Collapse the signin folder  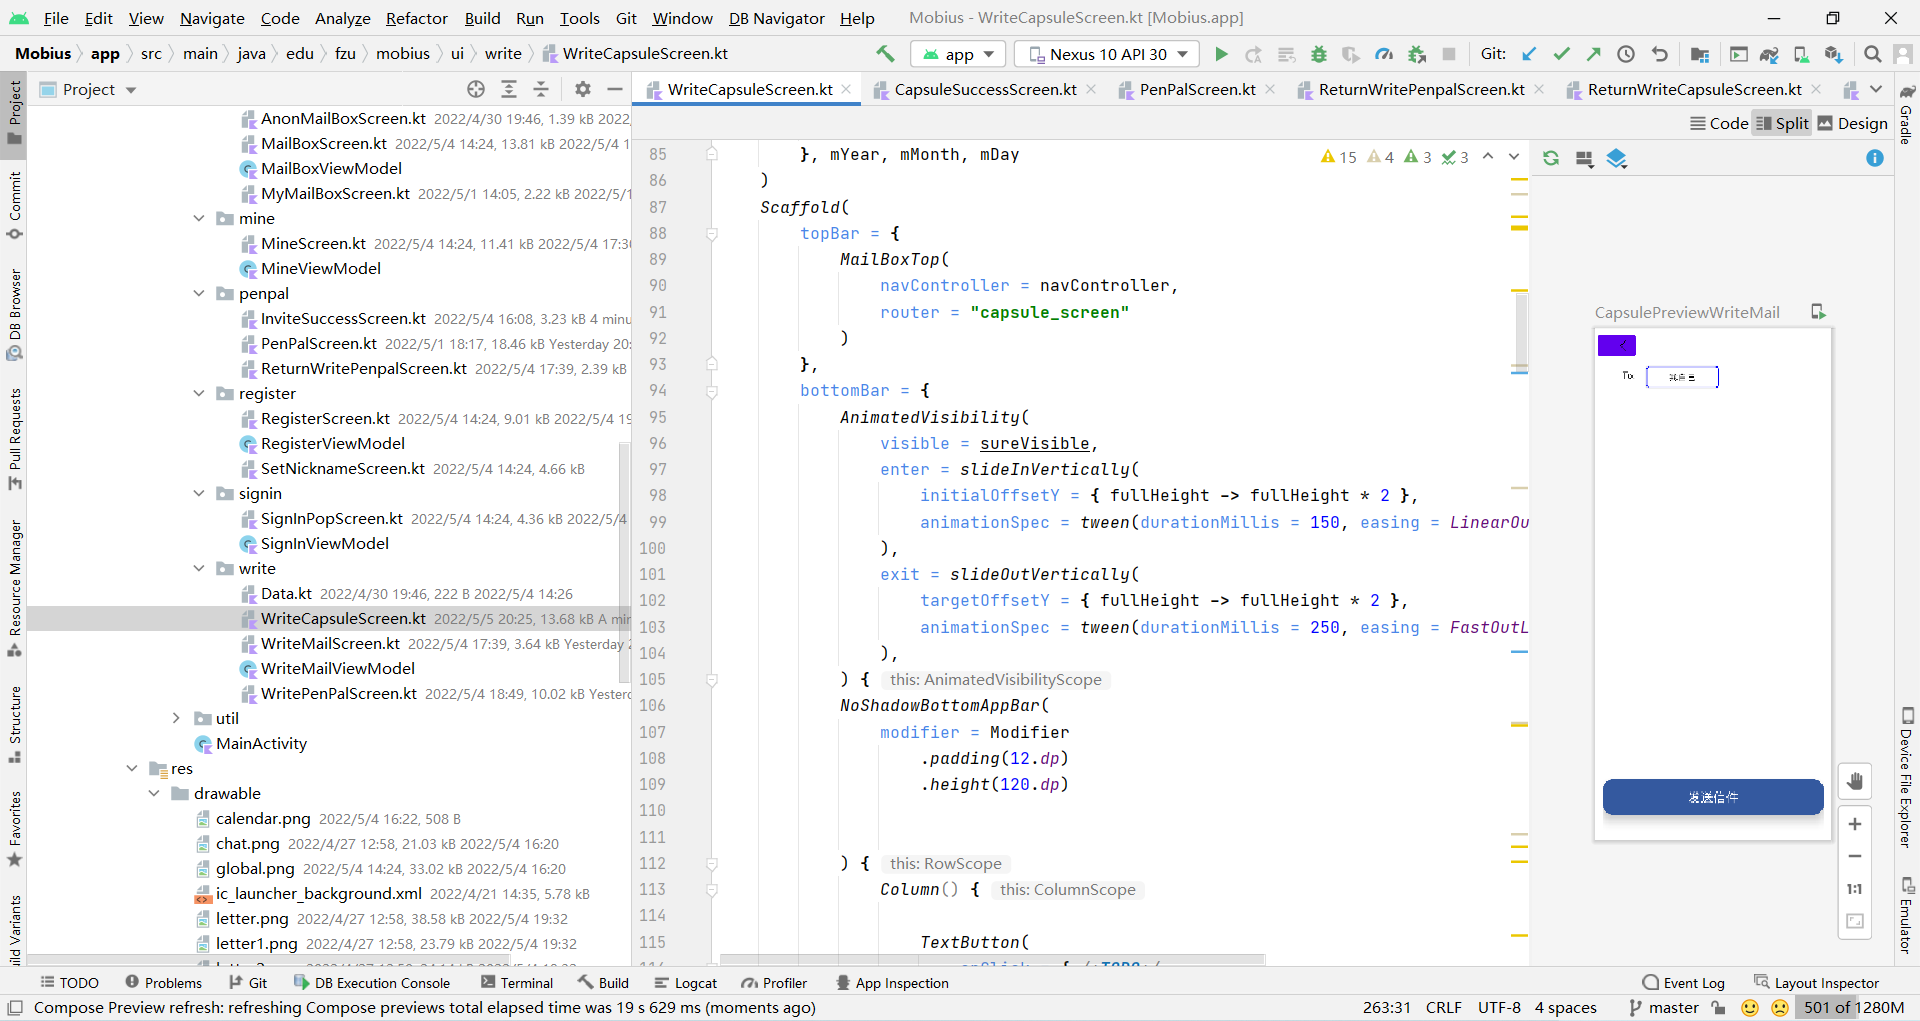tap(199, 493)
